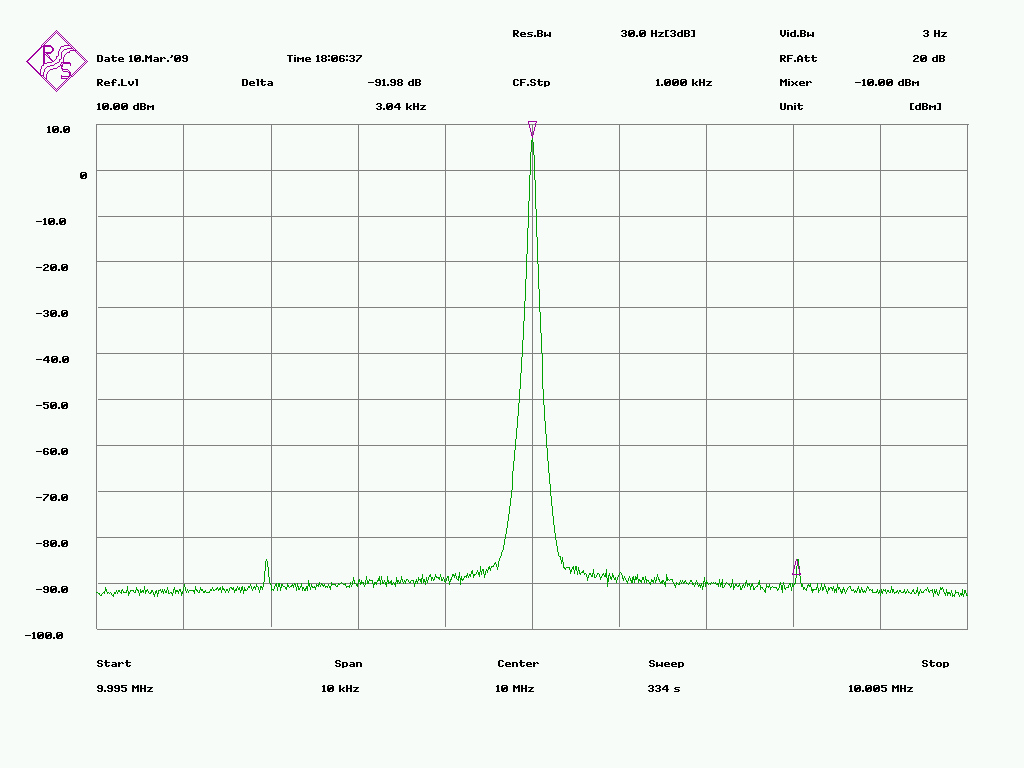1024x768 pixels.
Task: Click the 1.000 kHz step value
Action: [x=683, y=83]
